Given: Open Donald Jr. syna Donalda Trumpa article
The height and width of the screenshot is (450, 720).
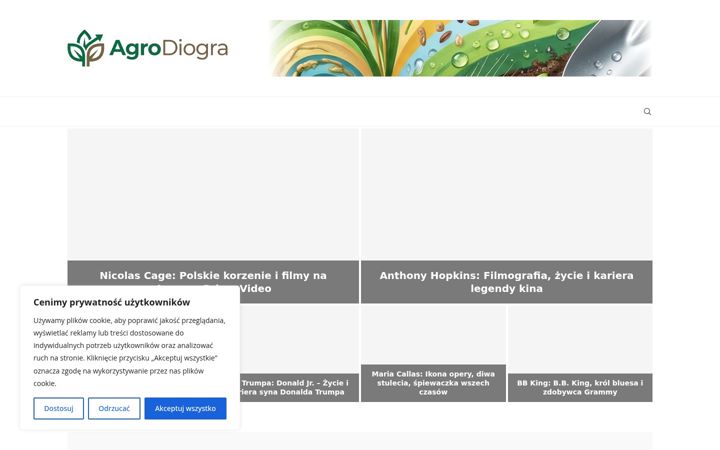Looking at the screenshot, I should (x=294, y=387).
